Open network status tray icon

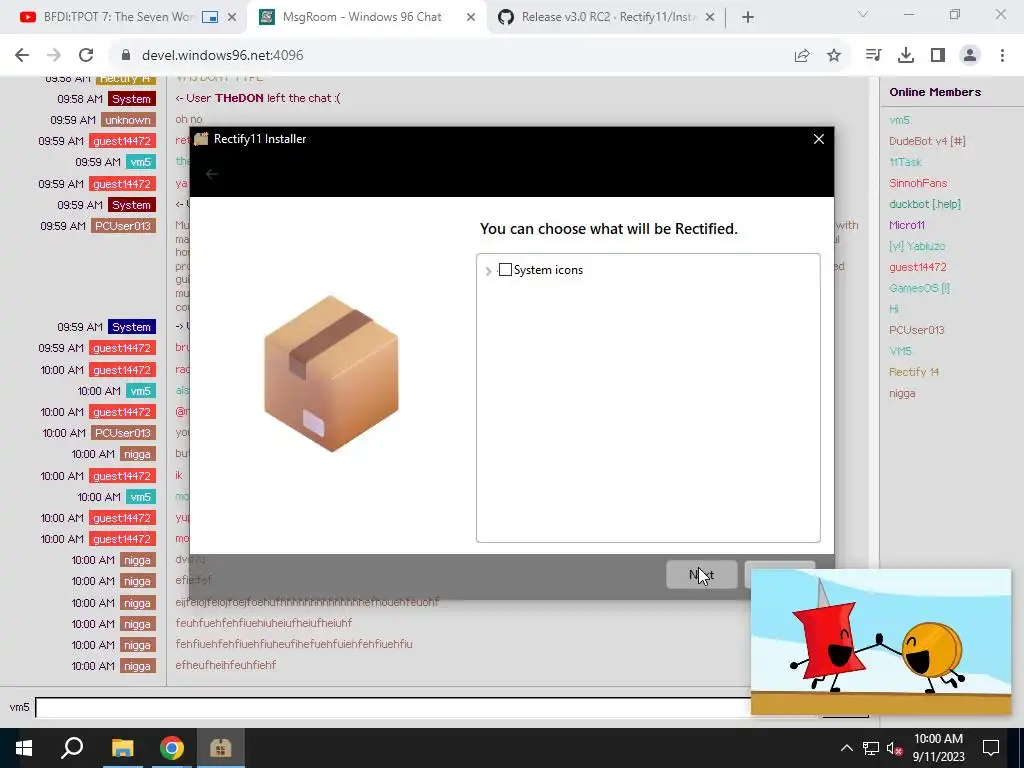[x=871, y=748]
